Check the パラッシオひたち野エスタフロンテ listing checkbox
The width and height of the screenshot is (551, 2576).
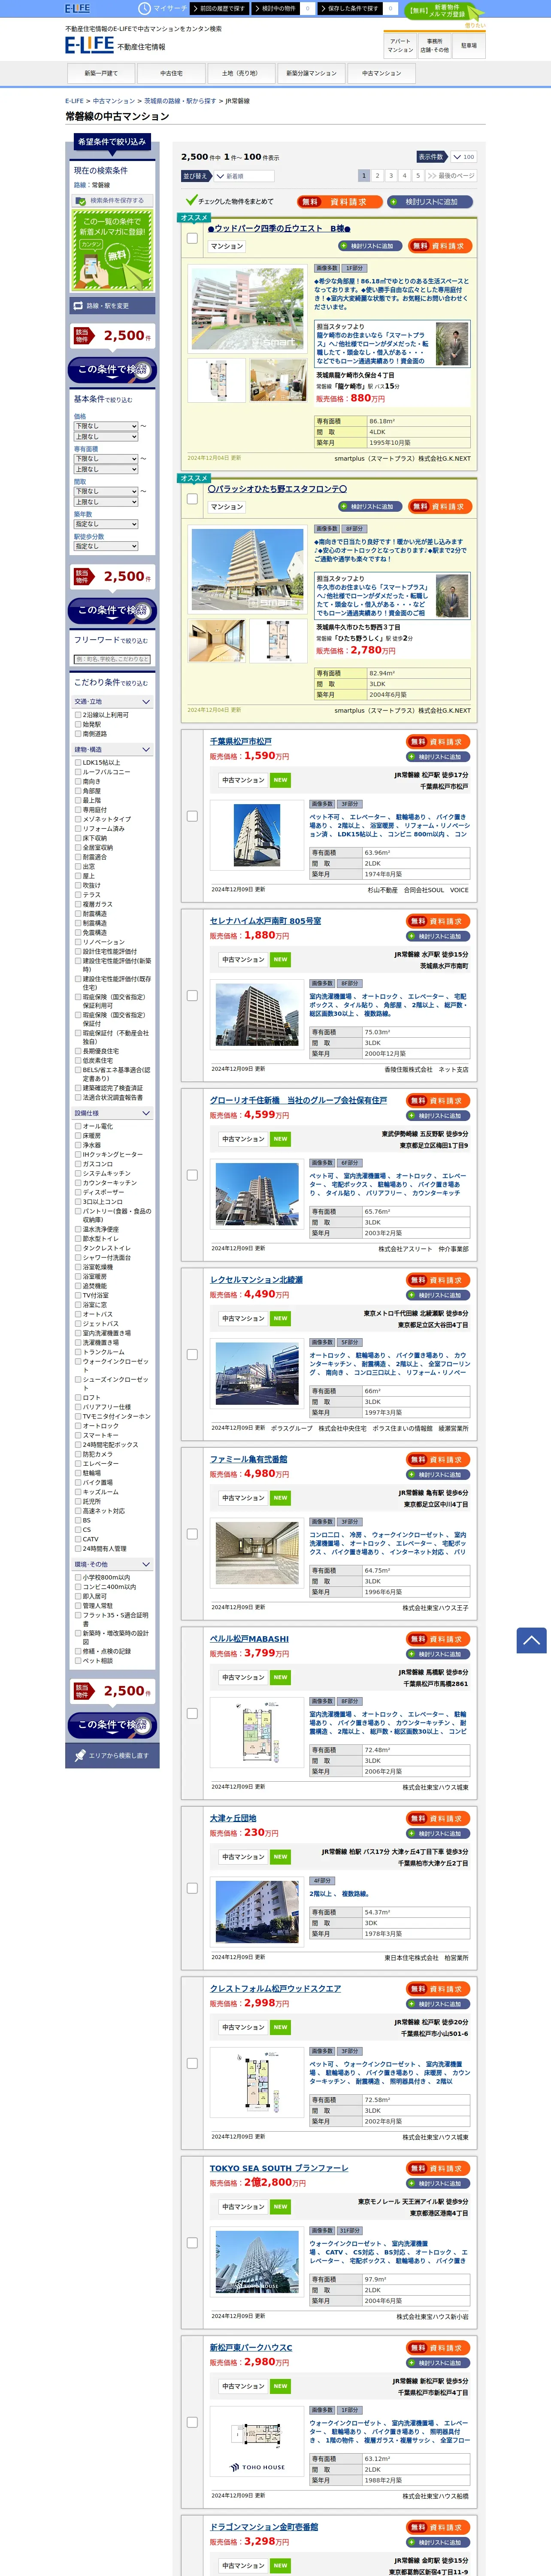pos(192,499)
